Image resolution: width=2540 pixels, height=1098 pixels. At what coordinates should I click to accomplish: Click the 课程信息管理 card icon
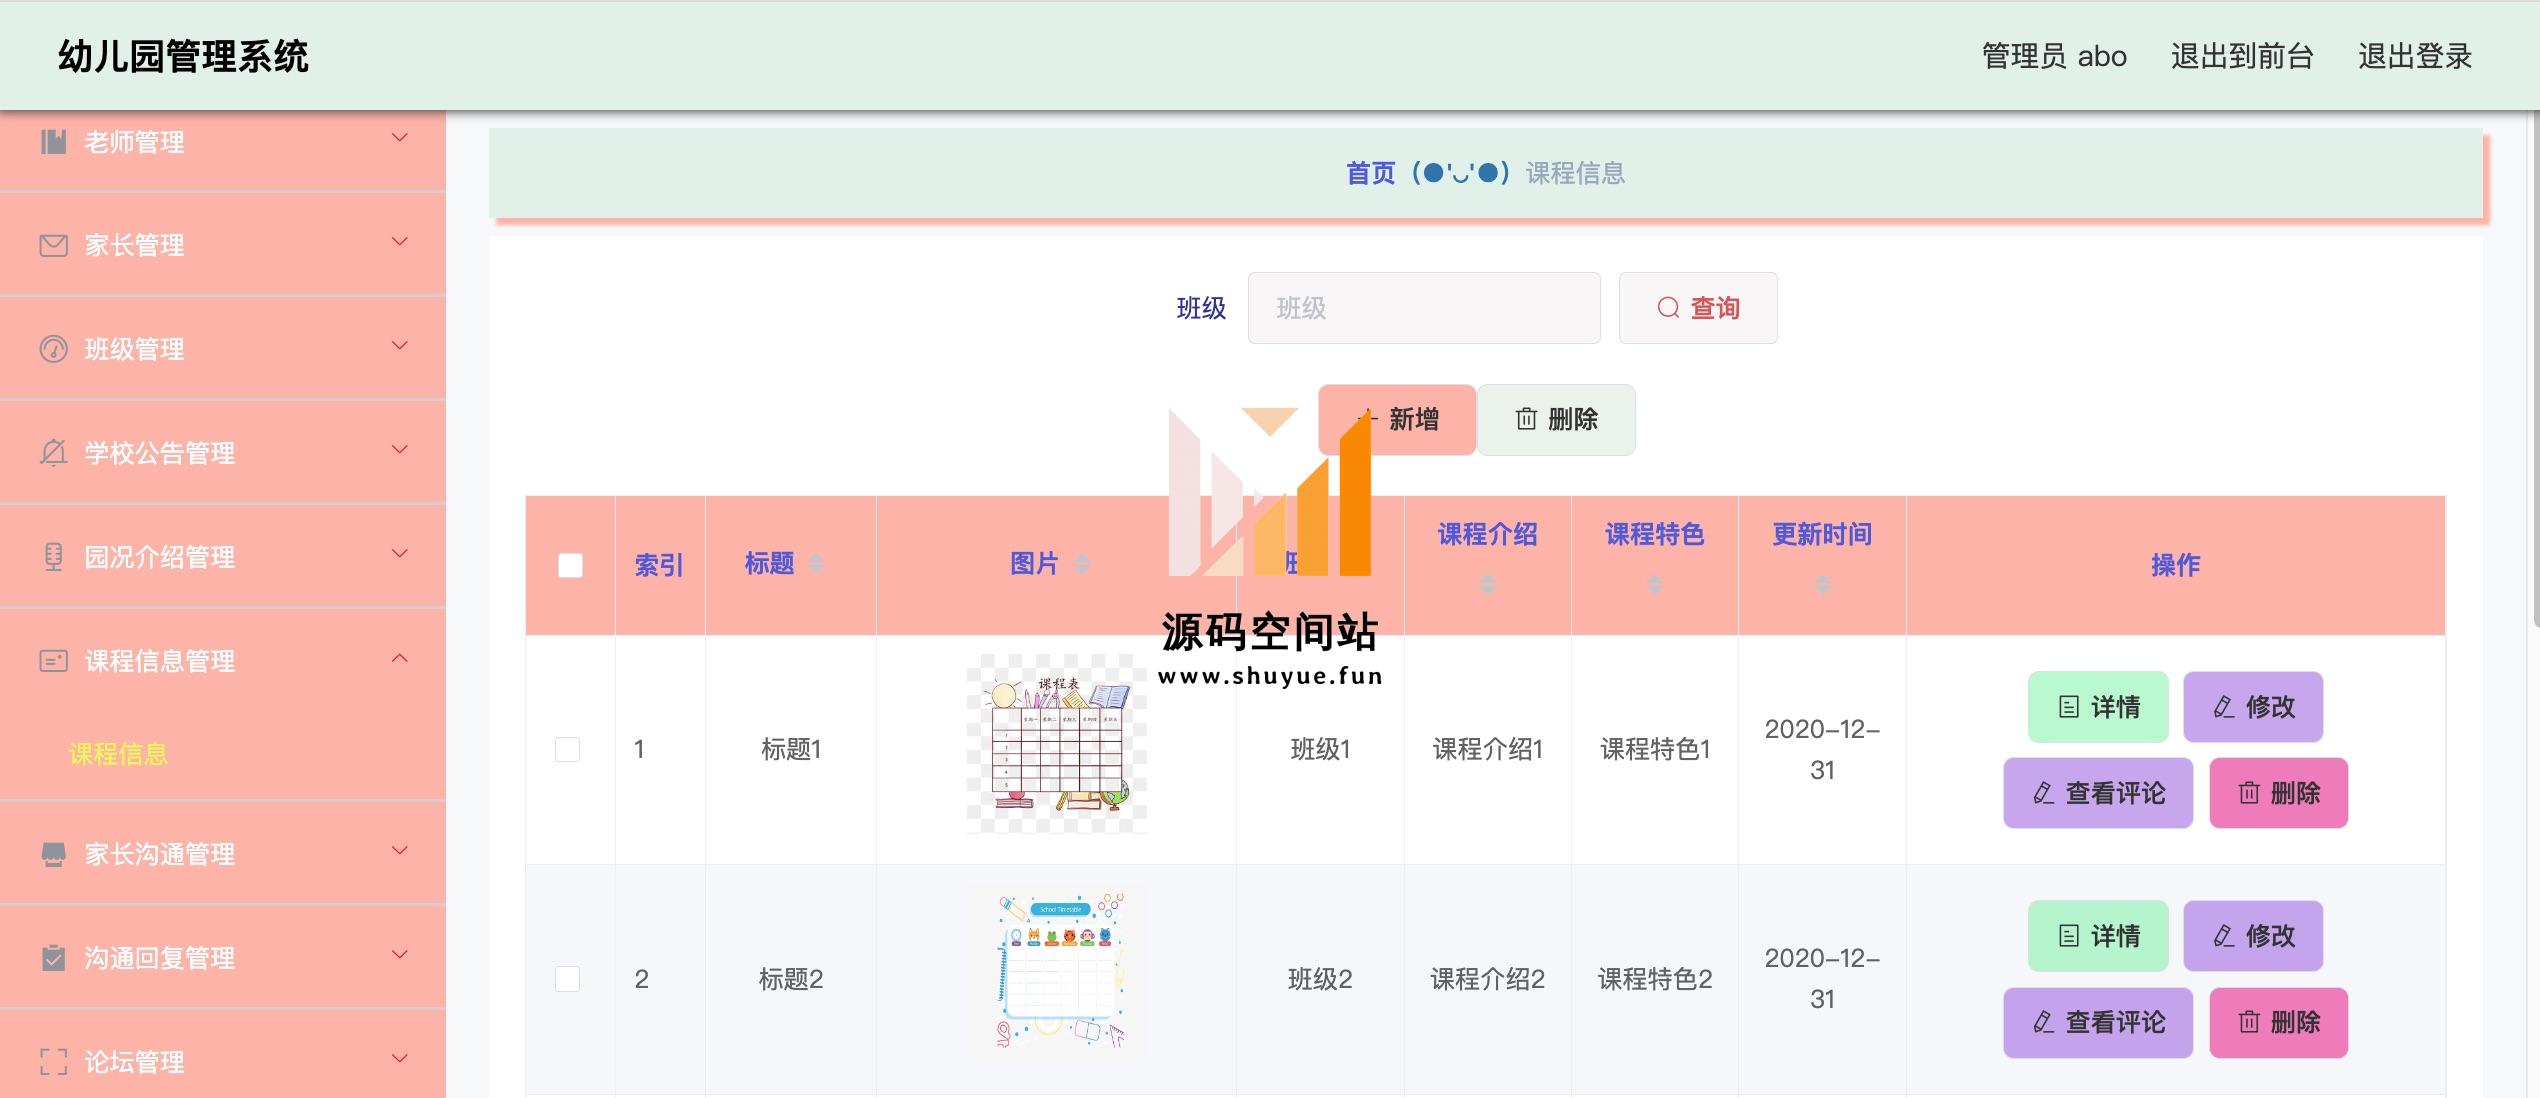point(53,661)
